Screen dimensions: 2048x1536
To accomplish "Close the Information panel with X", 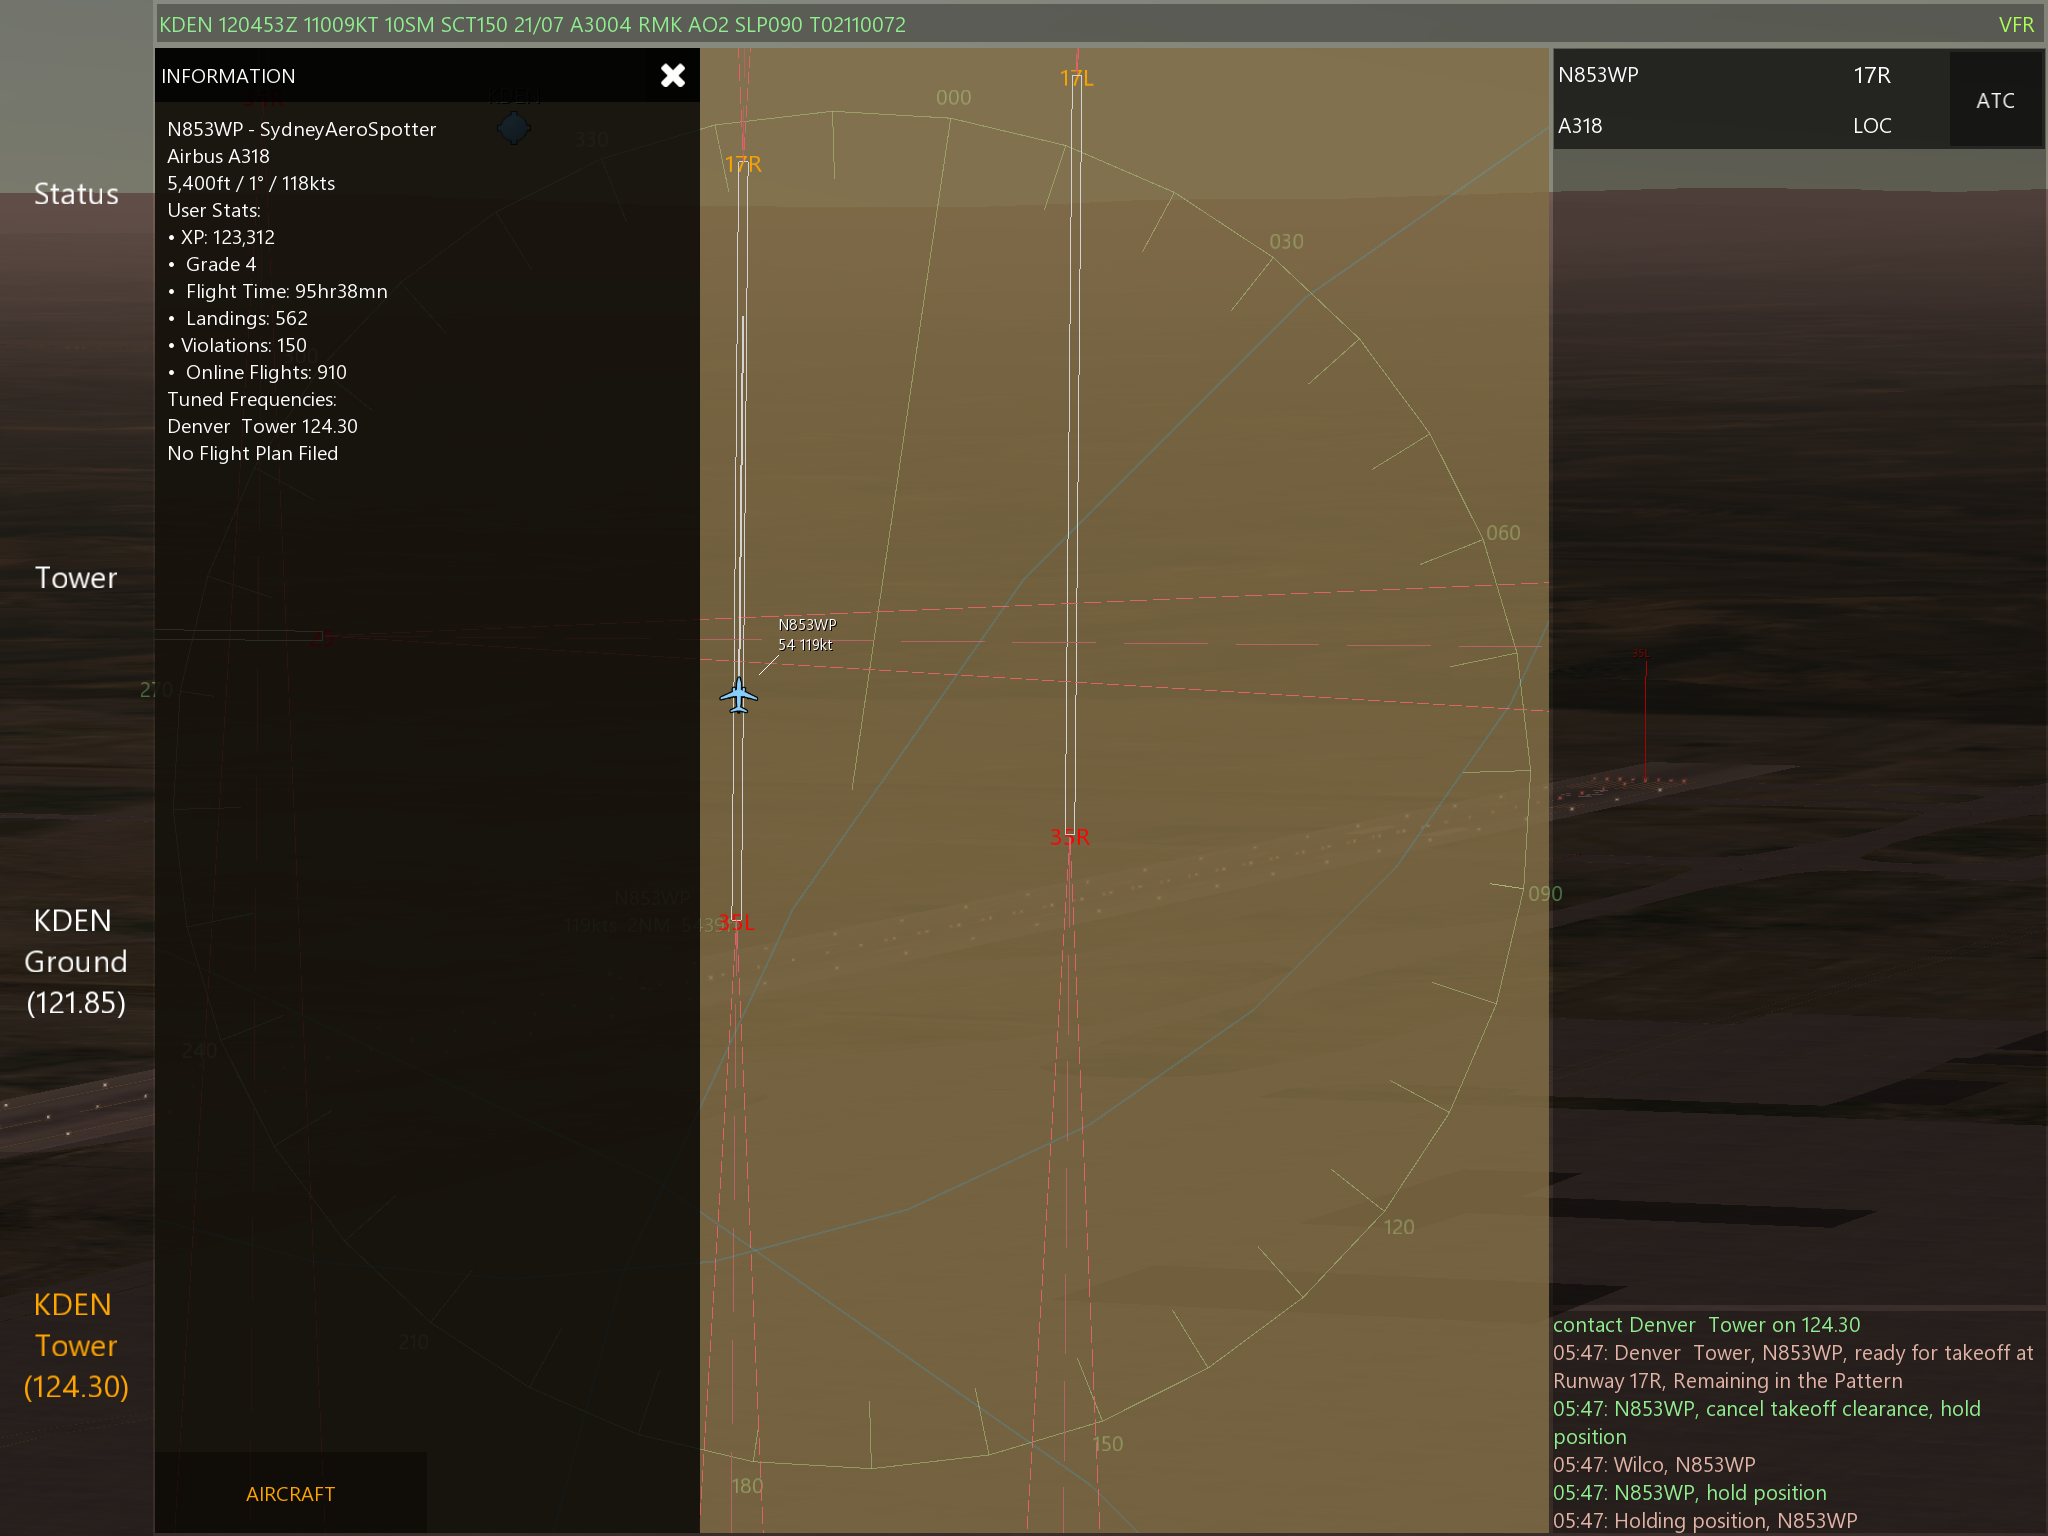I will (x=673, y=76).
